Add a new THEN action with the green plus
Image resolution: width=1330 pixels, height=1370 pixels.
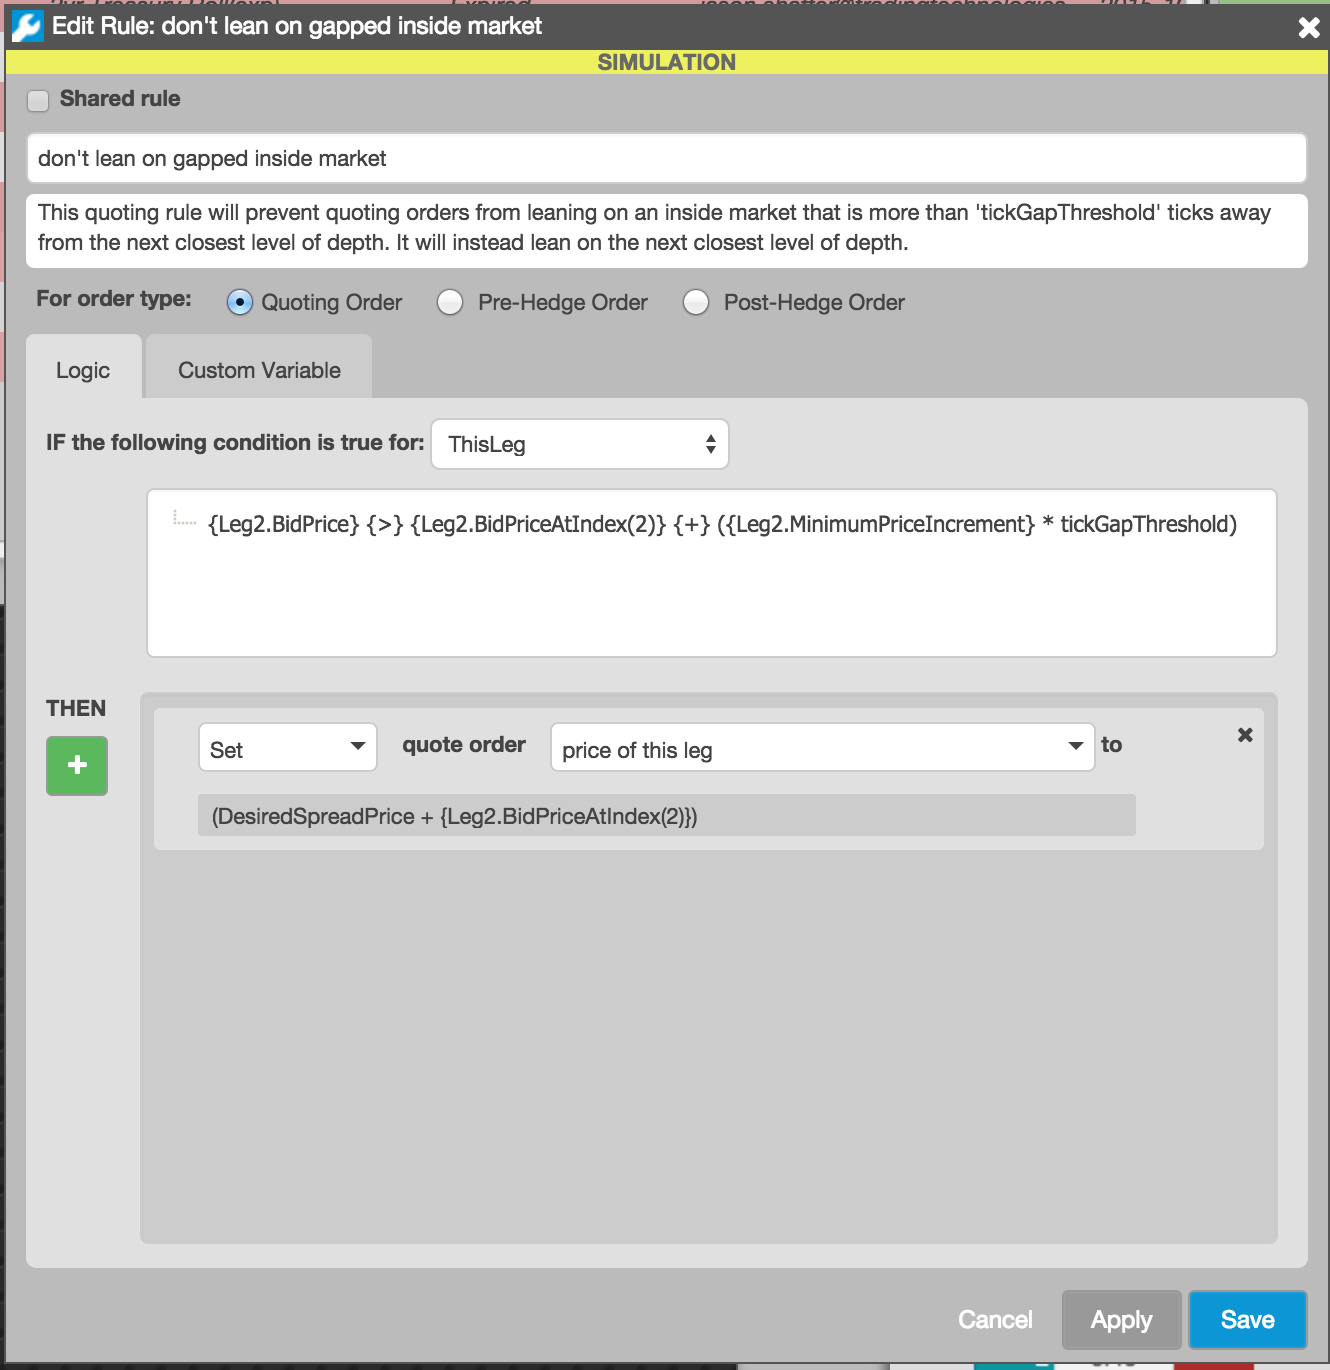point(77,766)
